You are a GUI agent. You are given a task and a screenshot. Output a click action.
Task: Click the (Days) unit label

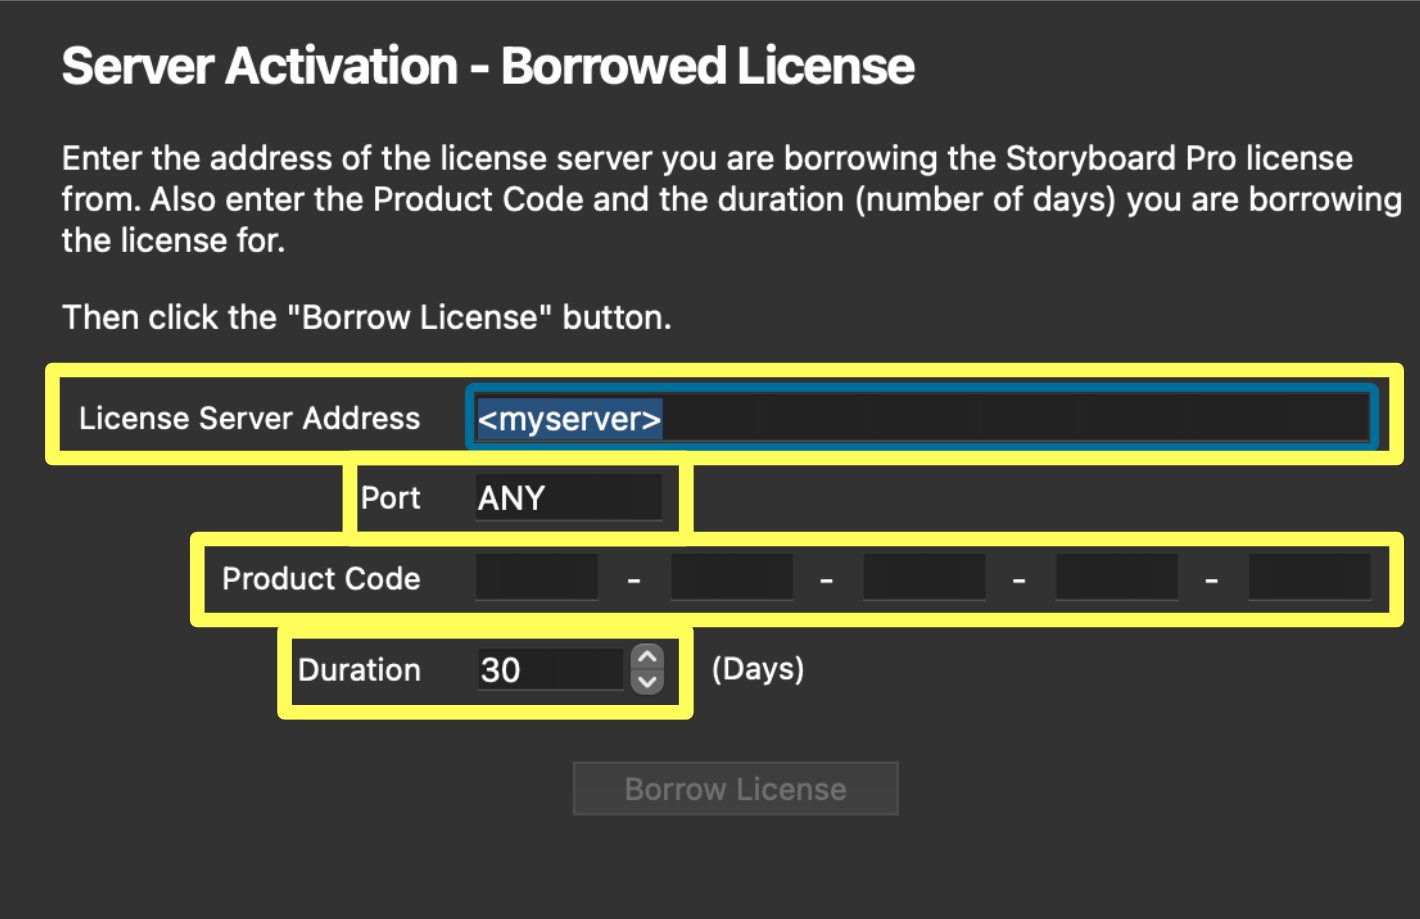point(758,669)
